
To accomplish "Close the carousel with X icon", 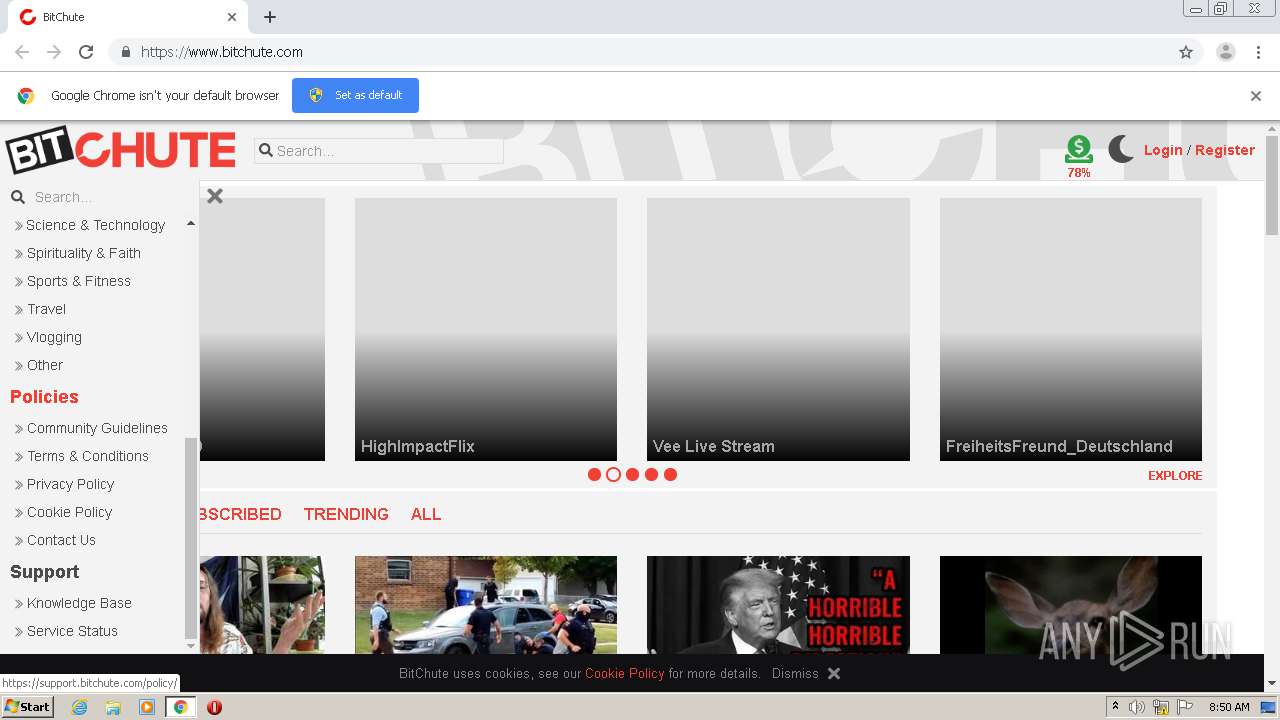I will coord(215,196).
